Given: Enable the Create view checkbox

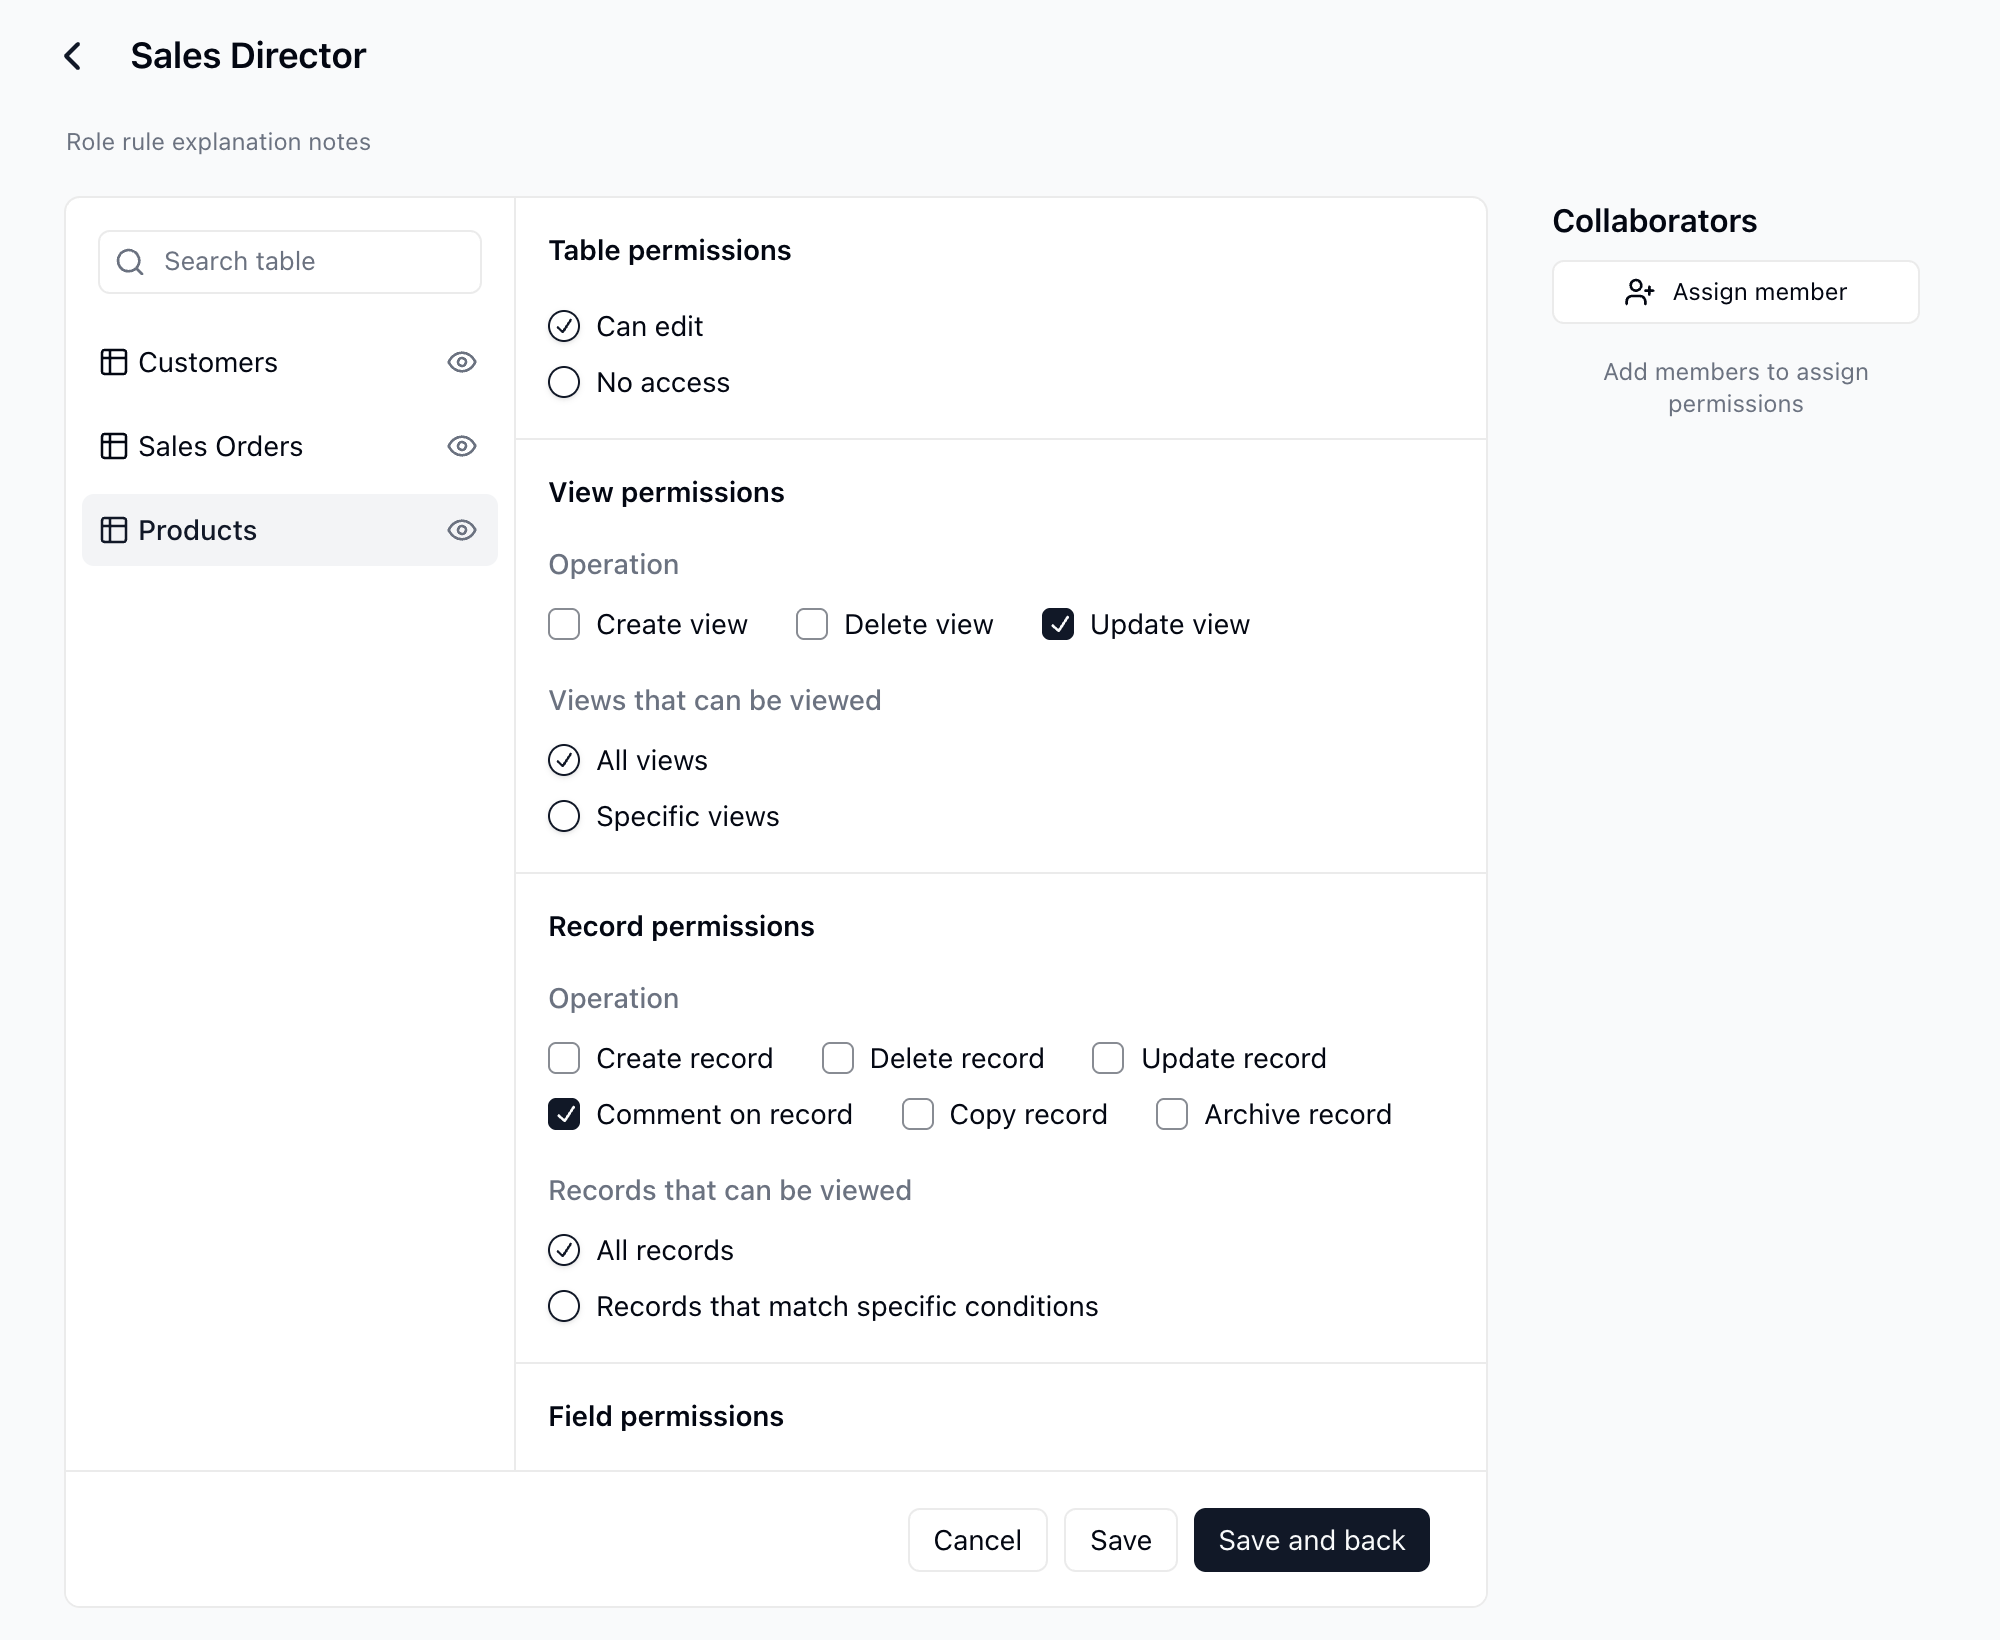Looking at the screenshot, I should coord(564,624).
